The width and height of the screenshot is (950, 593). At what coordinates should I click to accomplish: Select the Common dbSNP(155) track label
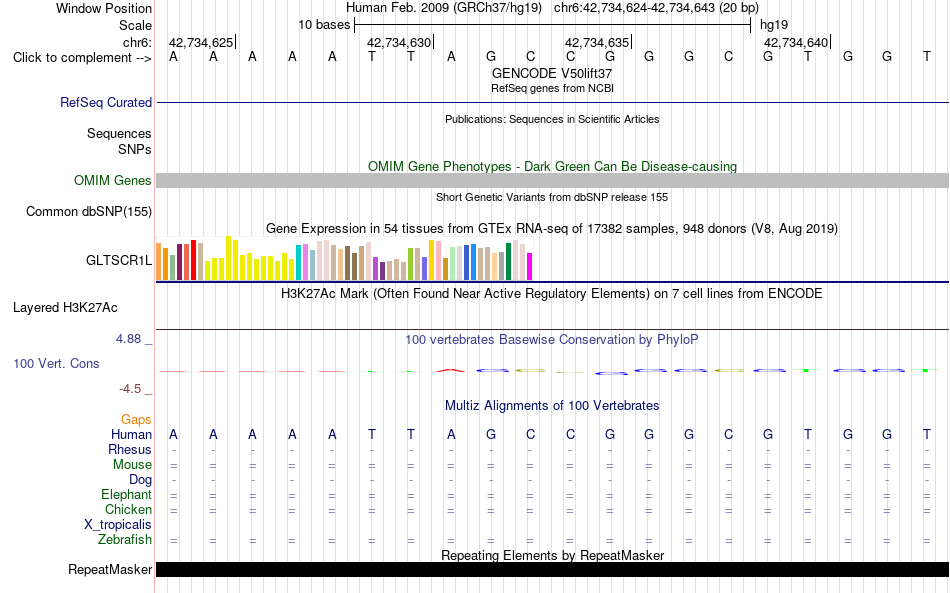click(x=88, y=211)
